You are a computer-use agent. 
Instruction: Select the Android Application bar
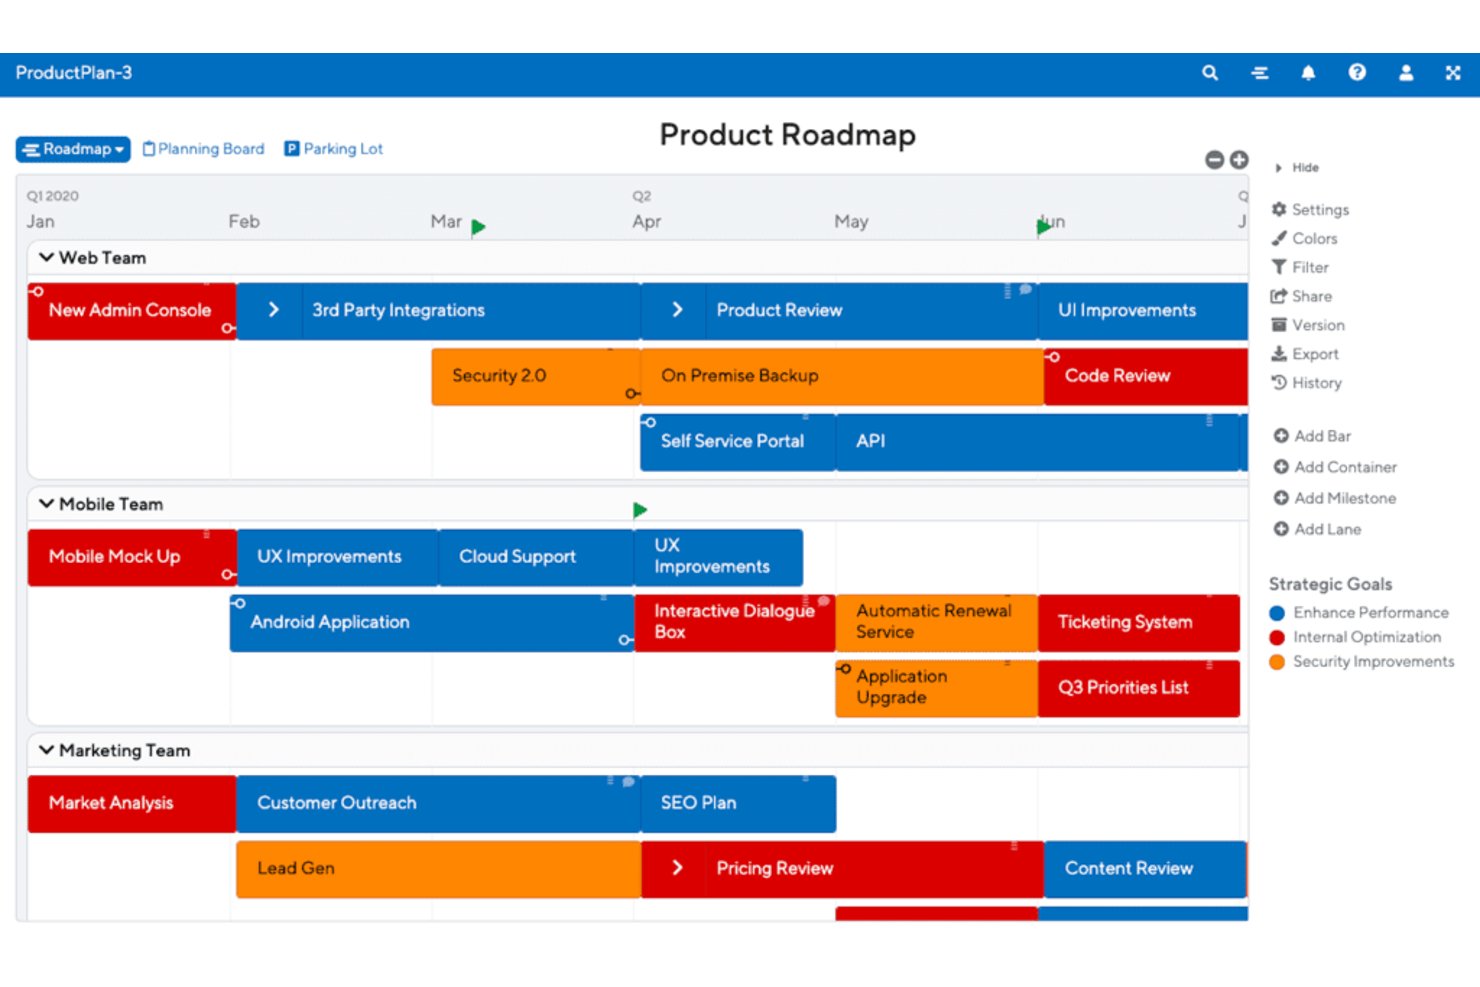coord(432,623)
